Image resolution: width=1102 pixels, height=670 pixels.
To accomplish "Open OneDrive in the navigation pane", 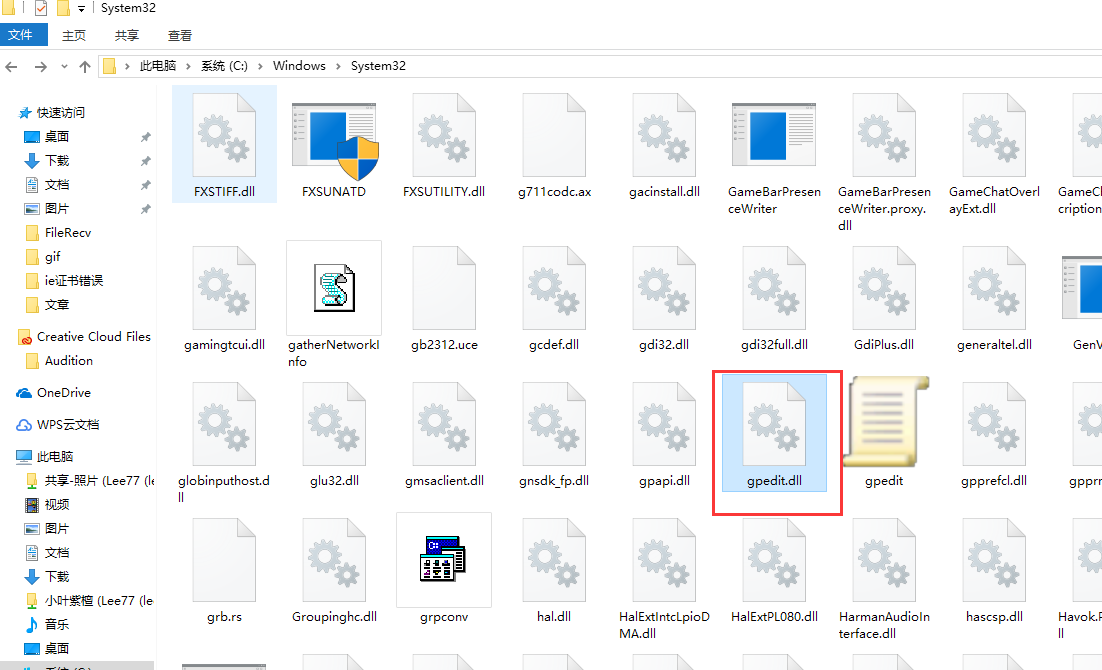I will [63, 393].
